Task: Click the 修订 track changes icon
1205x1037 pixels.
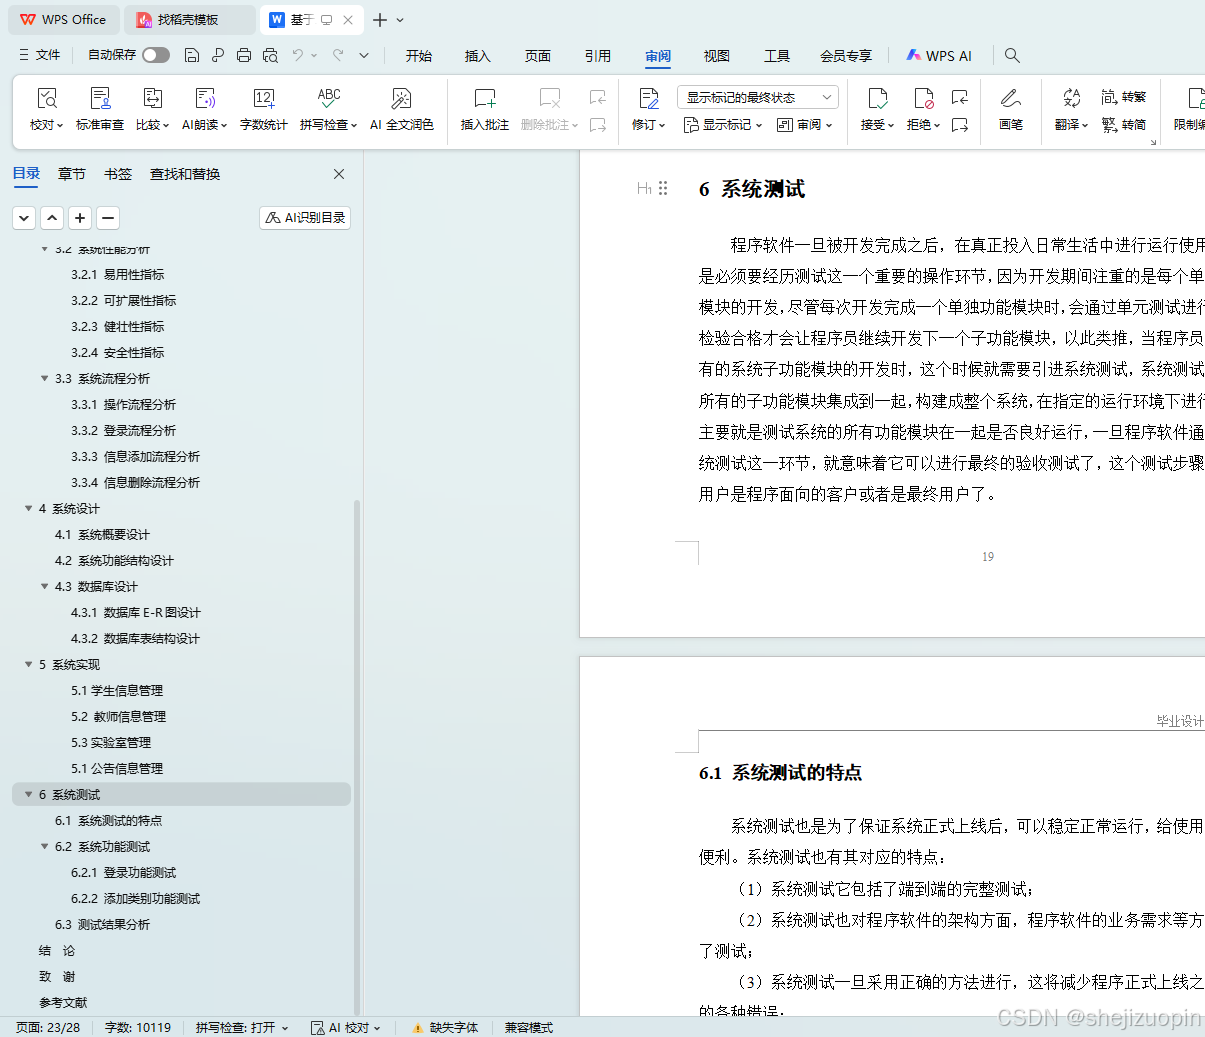Action: click(x=648, y=98)
